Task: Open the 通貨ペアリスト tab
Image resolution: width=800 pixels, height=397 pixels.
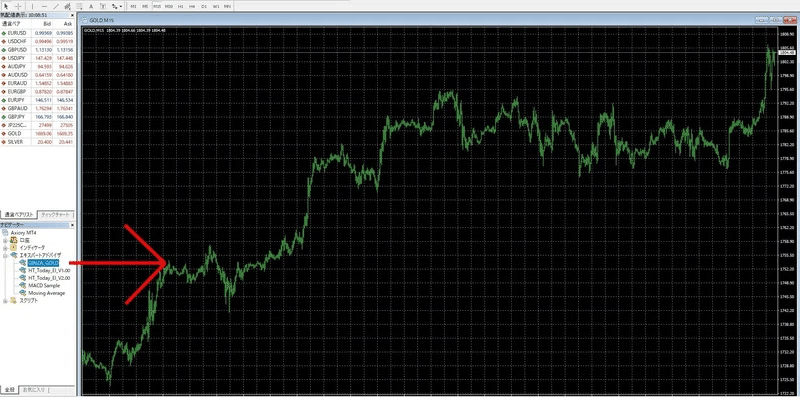Action: [x=19, y=214]
